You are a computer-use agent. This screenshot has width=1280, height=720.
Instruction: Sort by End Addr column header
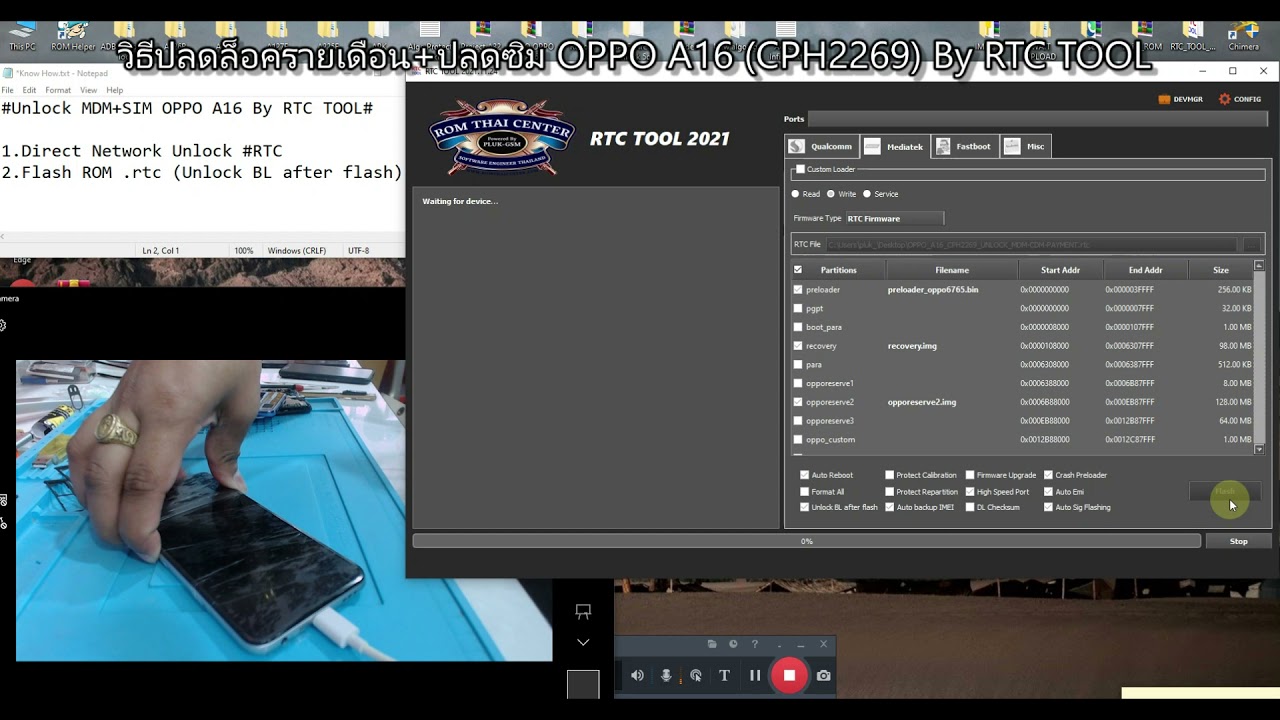1145,270
